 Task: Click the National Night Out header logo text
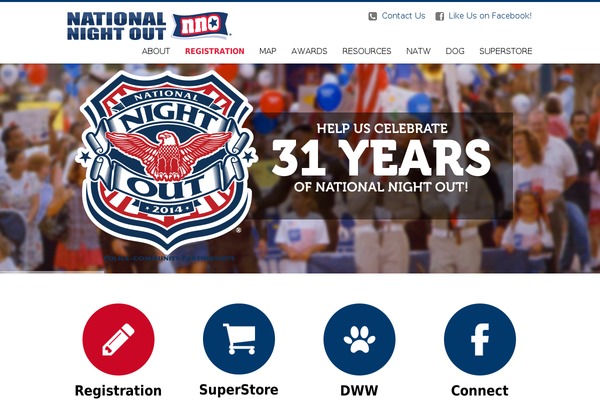[x=116, y=26]
